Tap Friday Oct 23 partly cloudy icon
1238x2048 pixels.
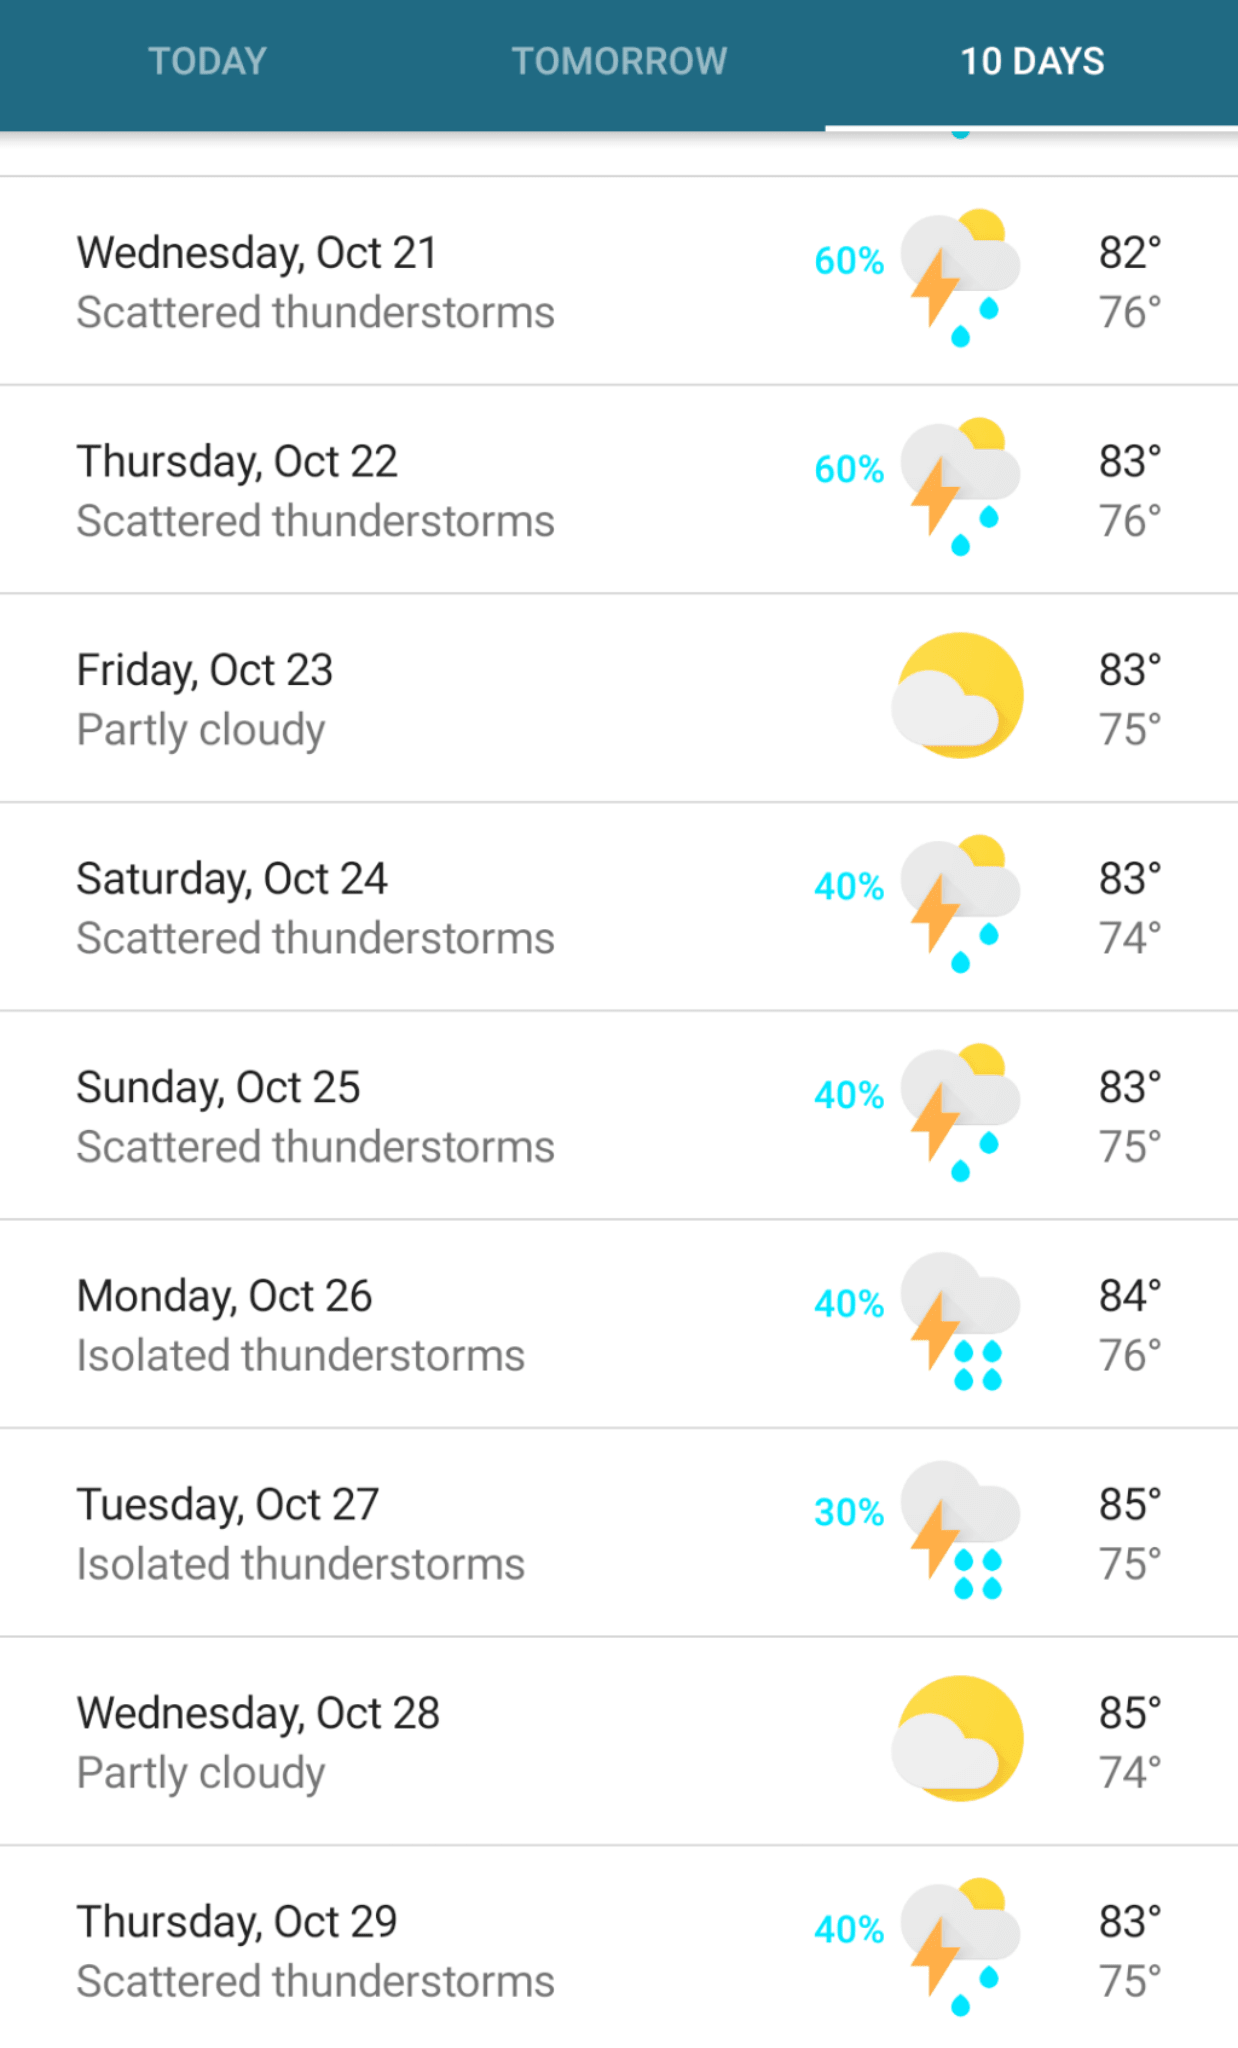(958, 696)
